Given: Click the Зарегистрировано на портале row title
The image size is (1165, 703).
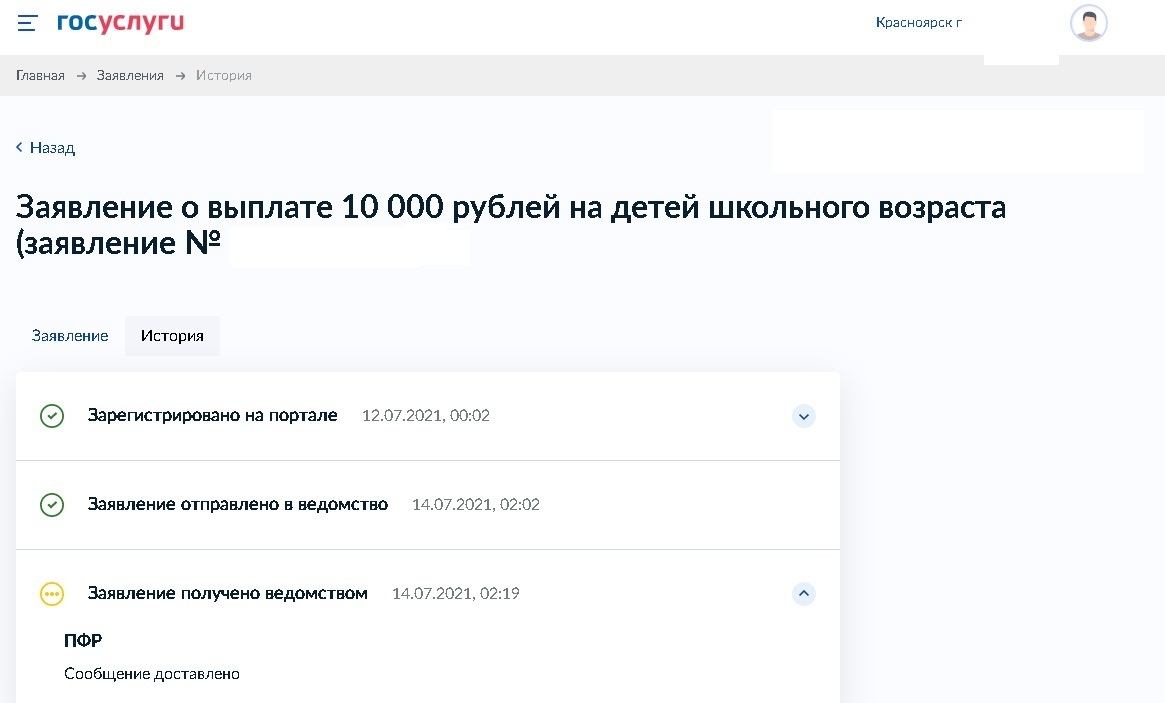Looking at the screenshot, I should click(x=213, y=416).
